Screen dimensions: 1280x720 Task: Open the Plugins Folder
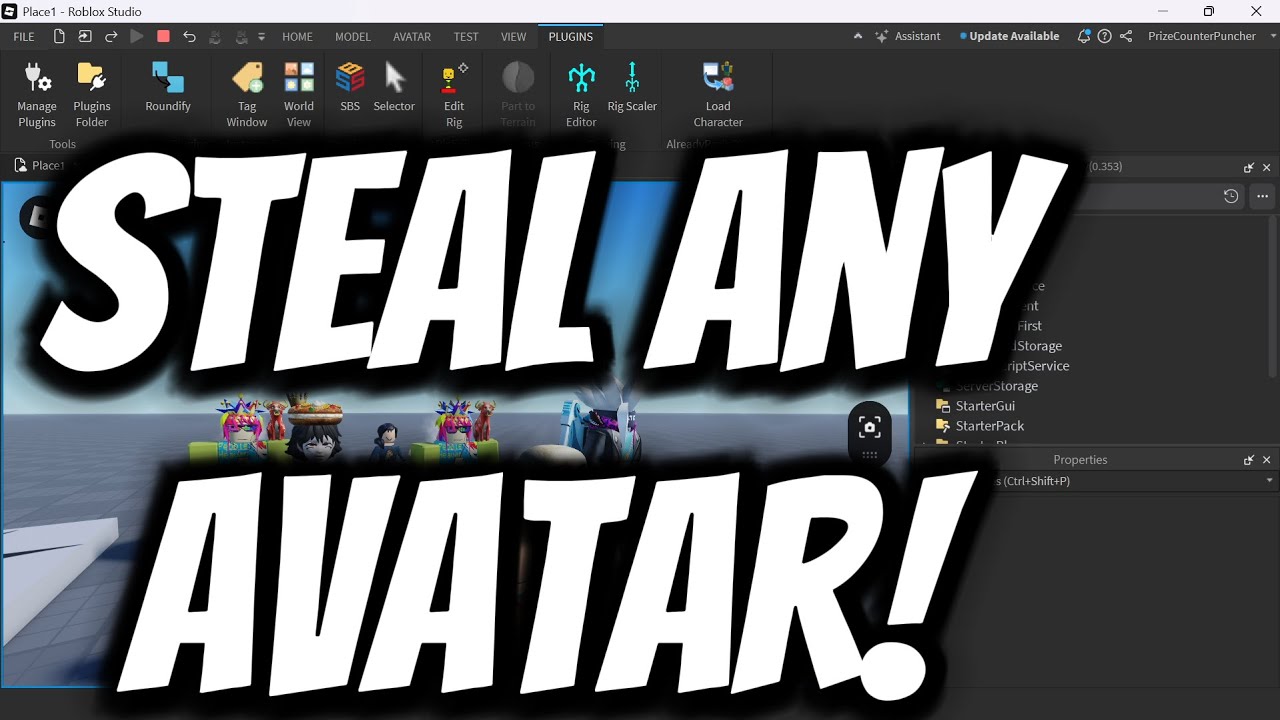[x=92, y=95]
